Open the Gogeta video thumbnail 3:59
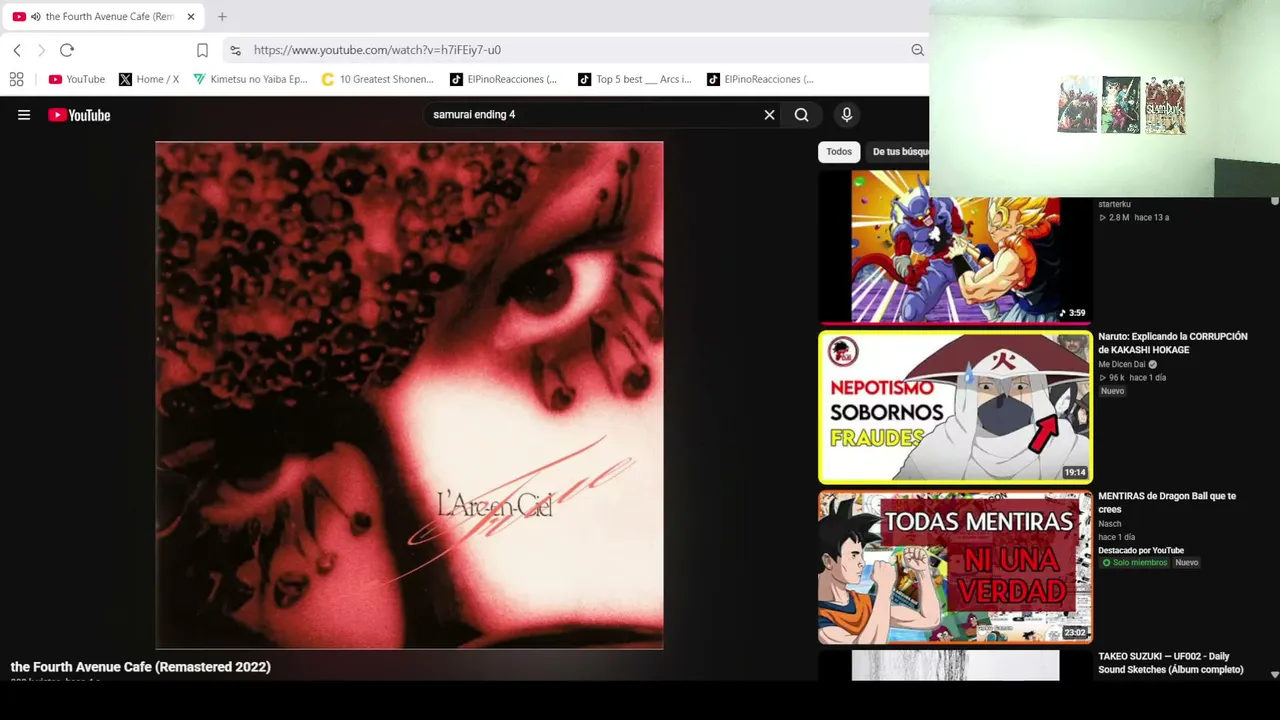1280x720 pixels. click(x=955, y=246)
